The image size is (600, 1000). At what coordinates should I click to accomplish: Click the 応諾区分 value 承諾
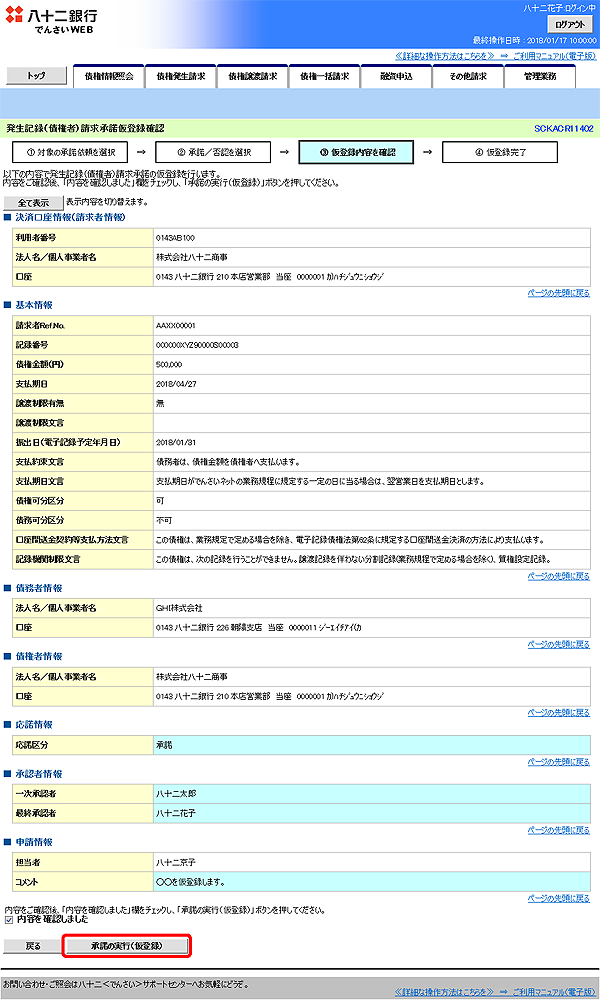click(x=164, y=745)
